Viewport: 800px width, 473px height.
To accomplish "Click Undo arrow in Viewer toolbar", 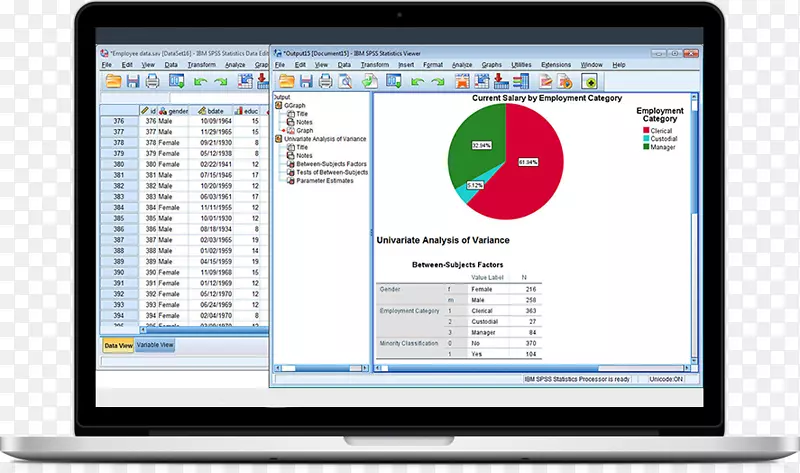I will click(x=418, y=82).
